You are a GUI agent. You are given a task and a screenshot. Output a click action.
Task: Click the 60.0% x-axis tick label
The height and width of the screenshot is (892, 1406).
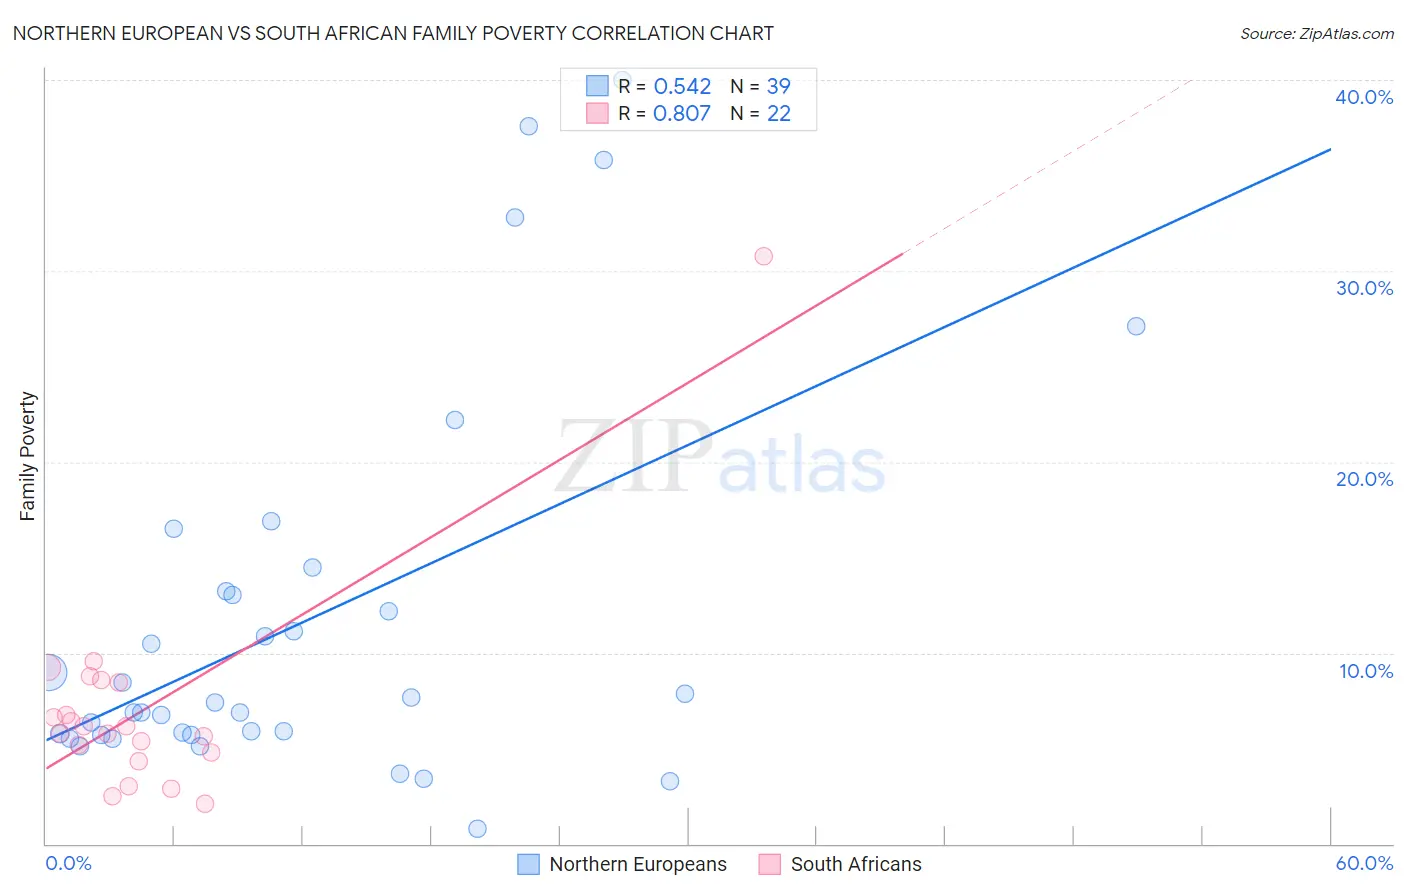tap(1364, 863)
